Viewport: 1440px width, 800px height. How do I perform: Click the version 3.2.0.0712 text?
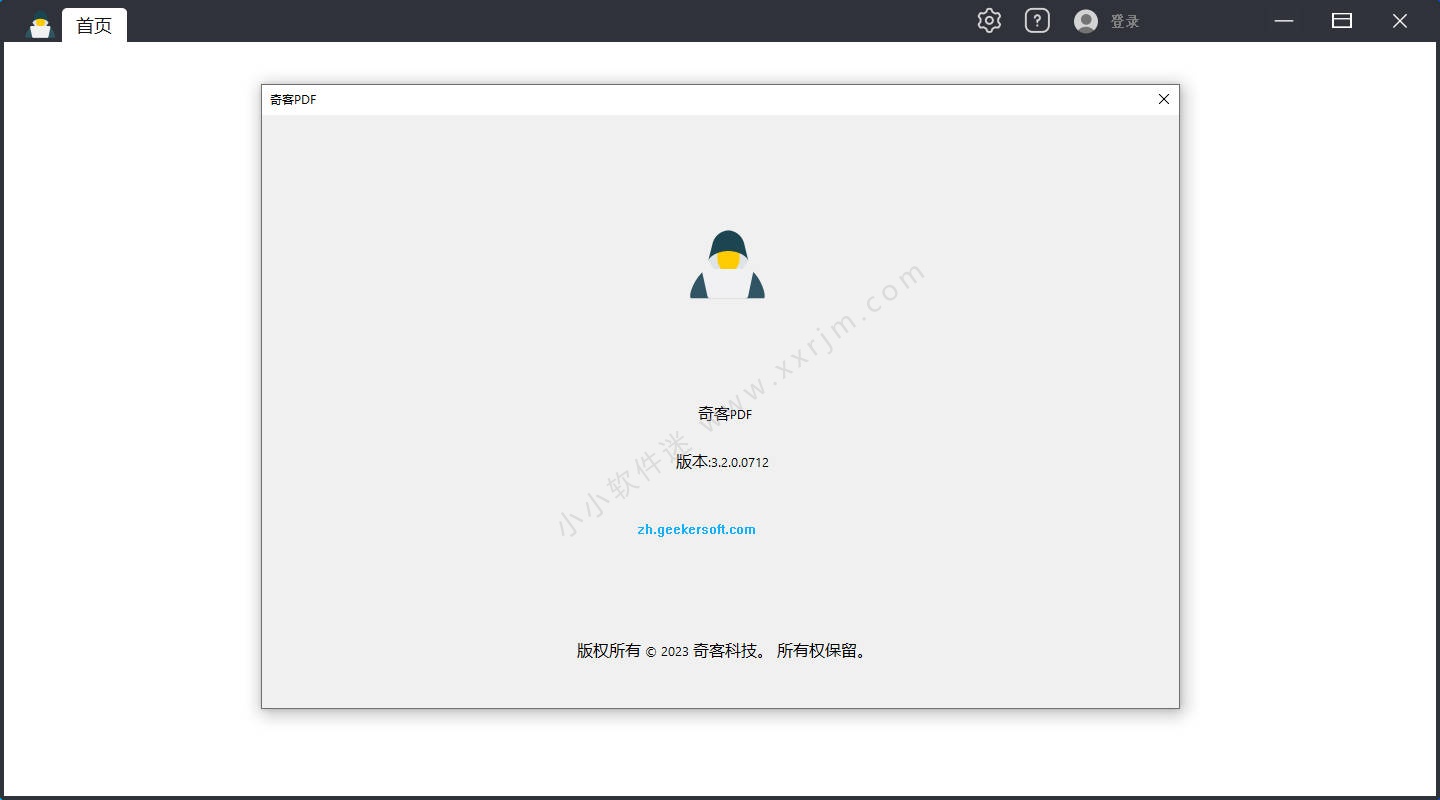coord(722,462)
